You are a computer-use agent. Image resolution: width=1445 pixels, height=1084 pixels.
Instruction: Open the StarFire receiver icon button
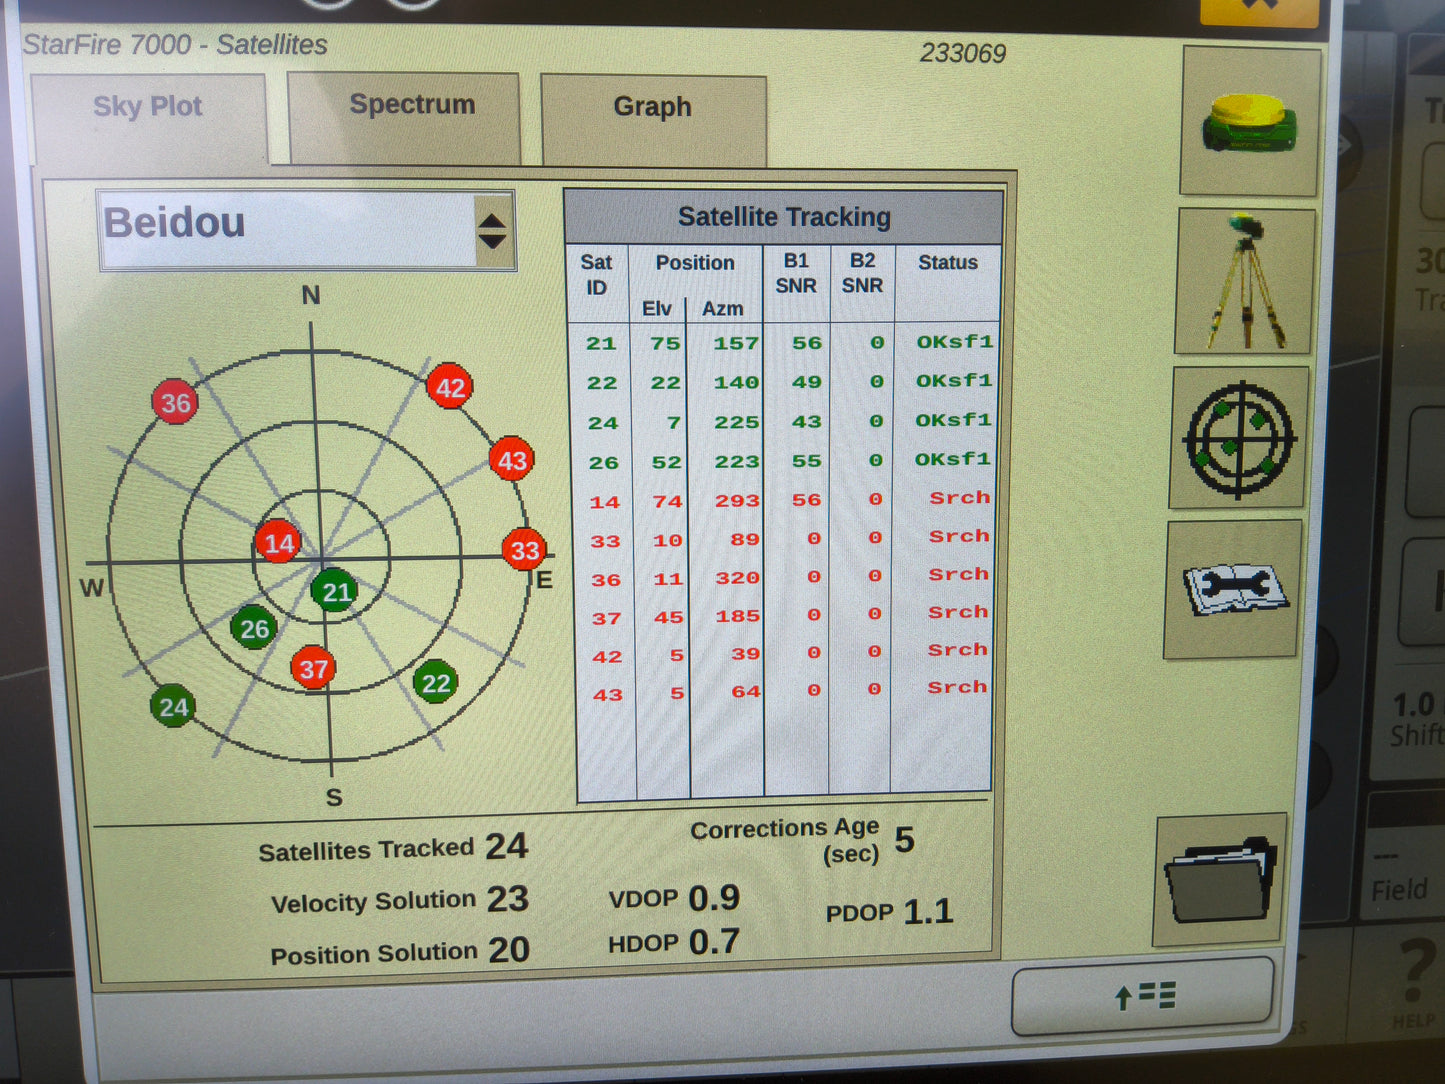coord(1250,120)
